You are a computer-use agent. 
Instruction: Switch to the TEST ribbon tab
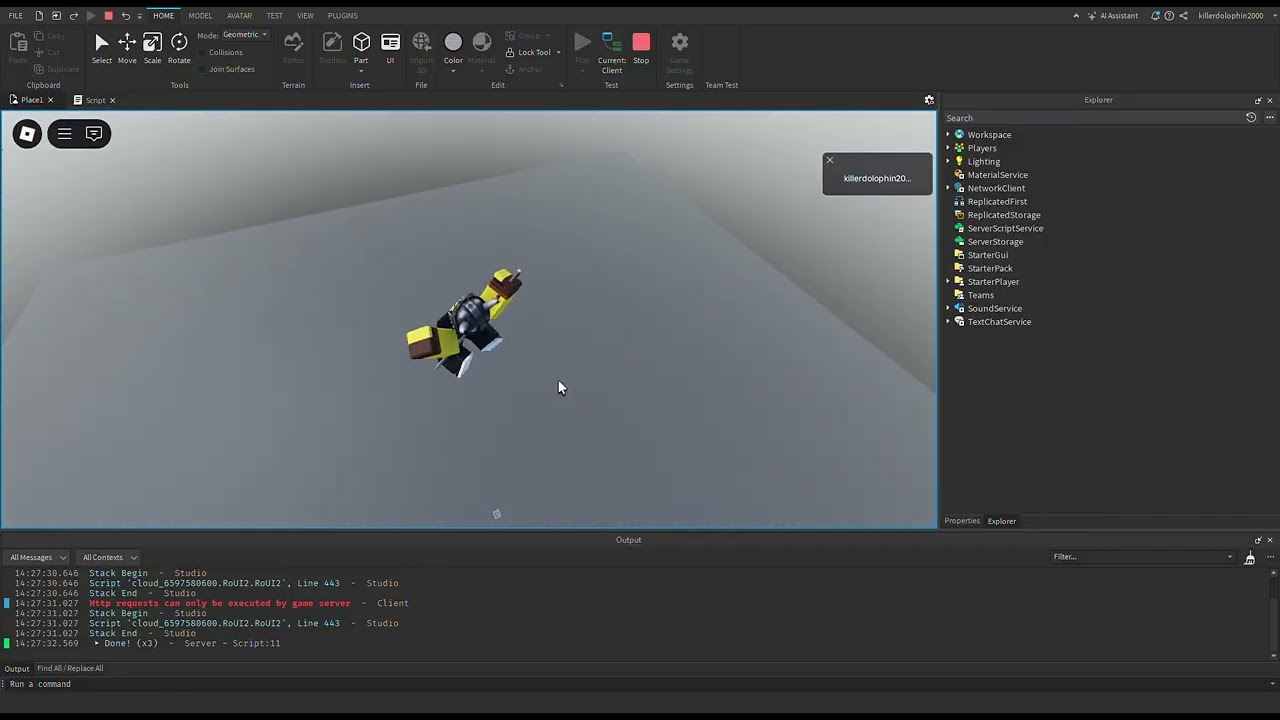click(274, 16)
